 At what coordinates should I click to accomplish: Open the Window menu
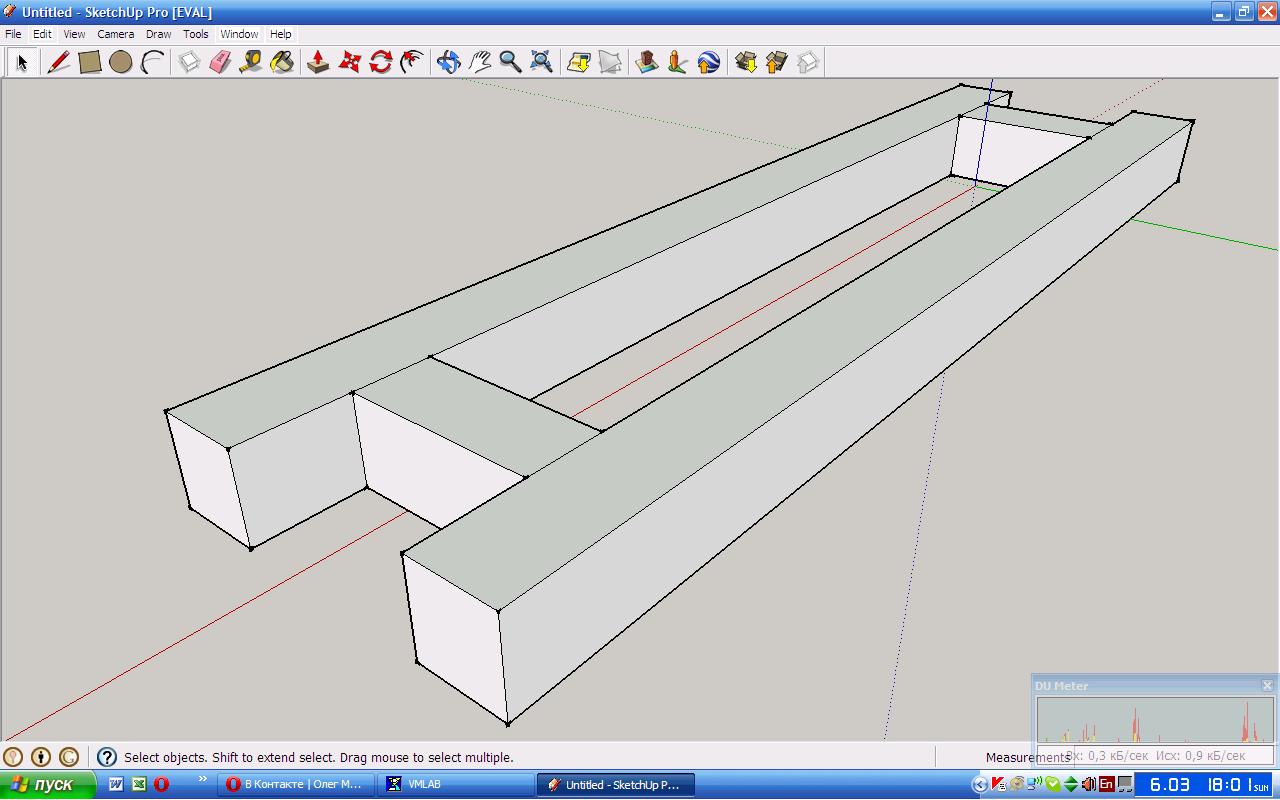tap(239, 34)
